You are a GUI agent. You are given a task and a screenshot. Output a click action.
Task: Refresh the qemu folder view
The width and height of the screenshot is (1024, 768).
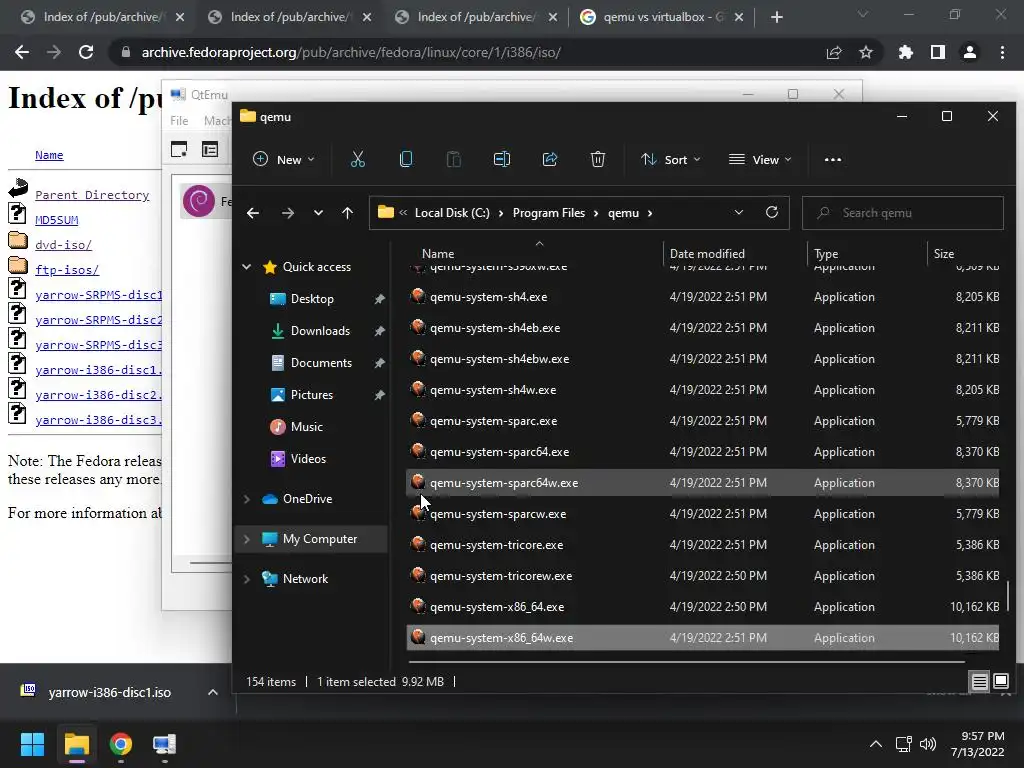click(x=772, y=212)
